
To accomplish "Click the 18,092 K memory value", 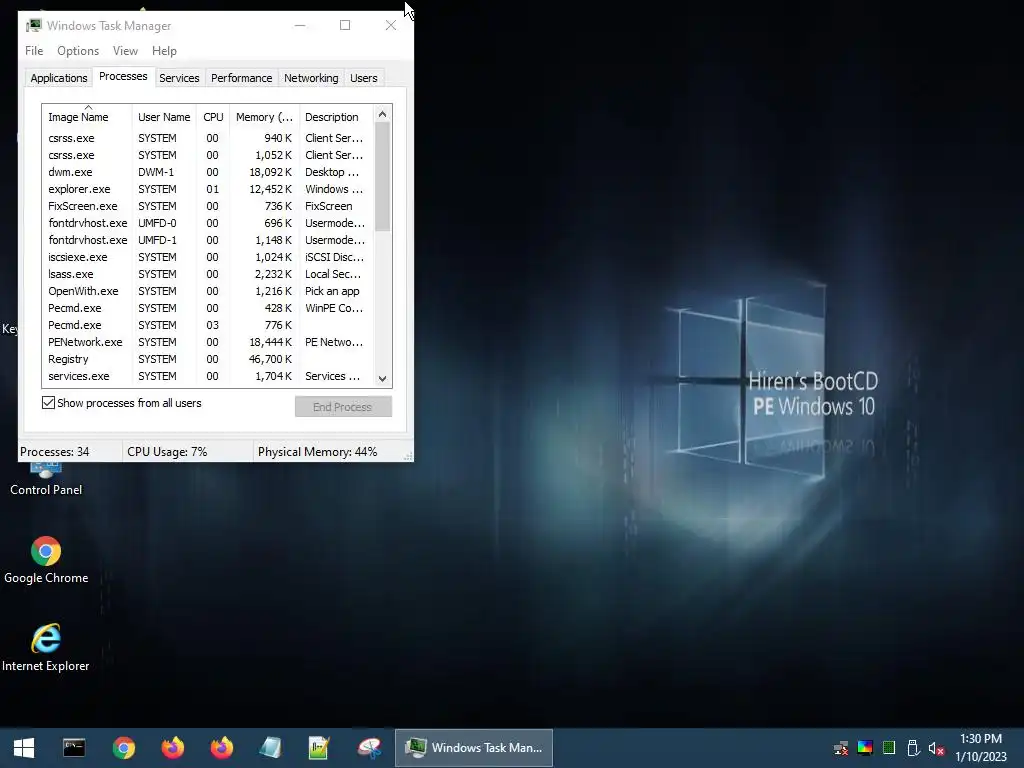I will tap(270, 172).
